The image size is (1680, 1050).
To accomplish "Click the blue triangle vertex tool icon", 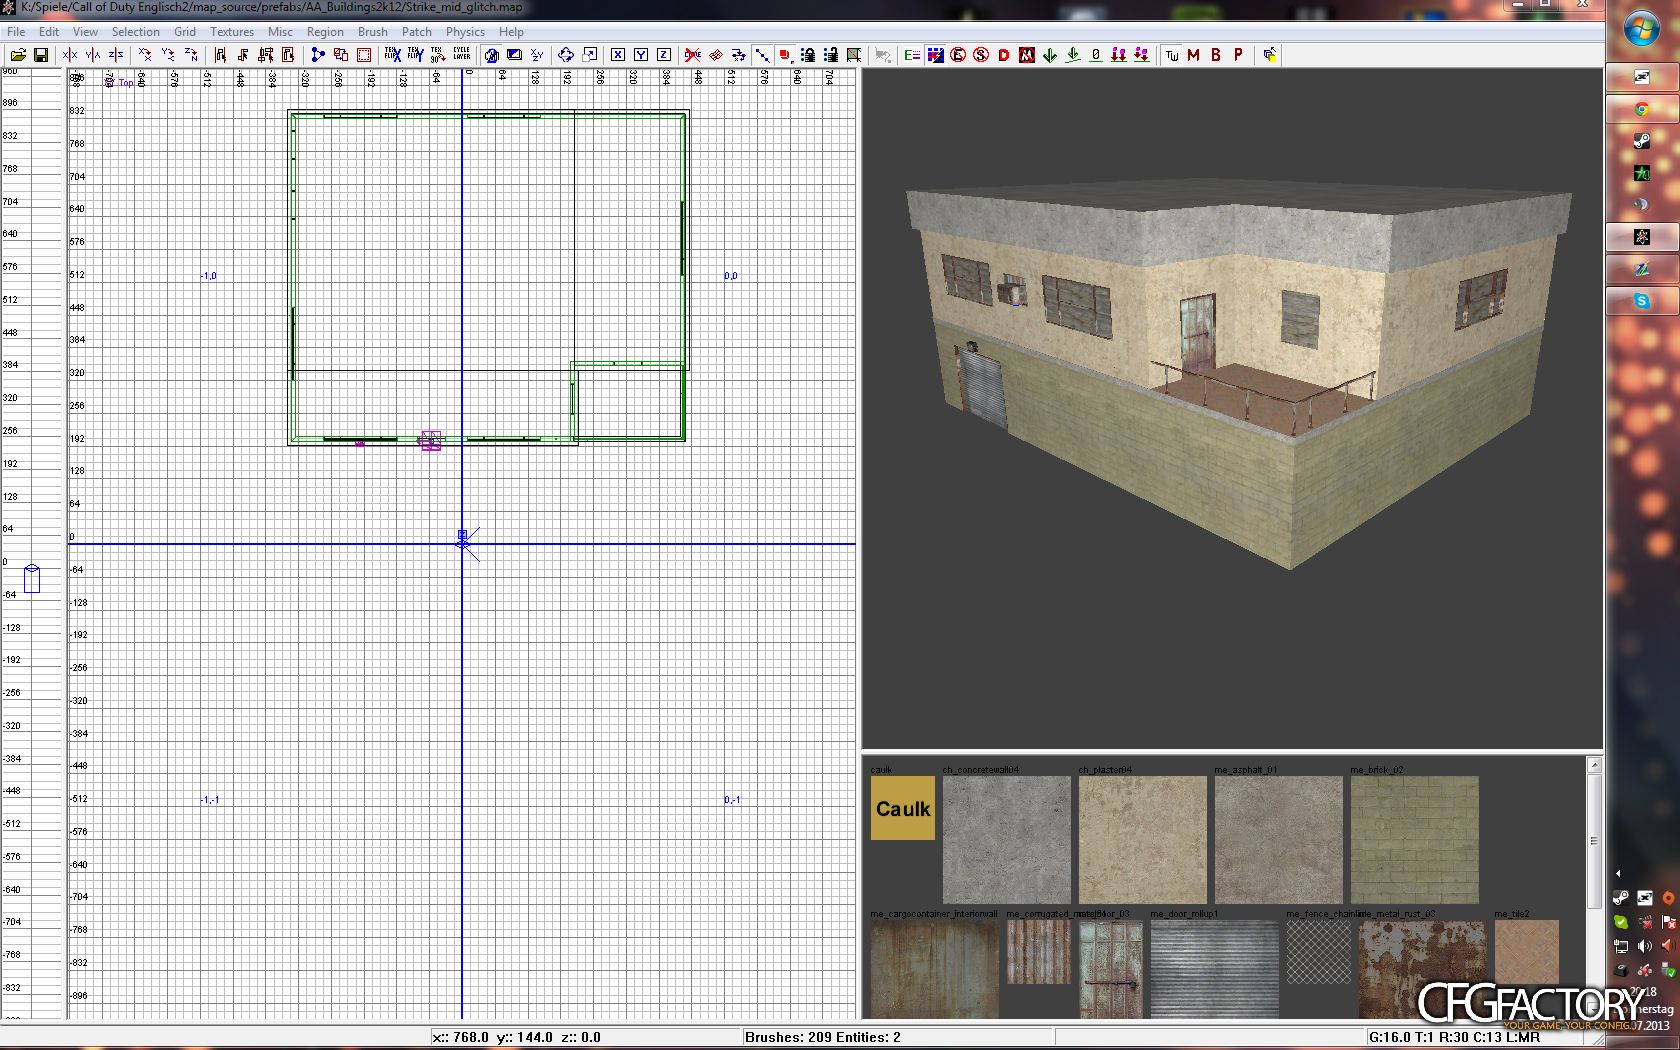I will coord(318,55).
